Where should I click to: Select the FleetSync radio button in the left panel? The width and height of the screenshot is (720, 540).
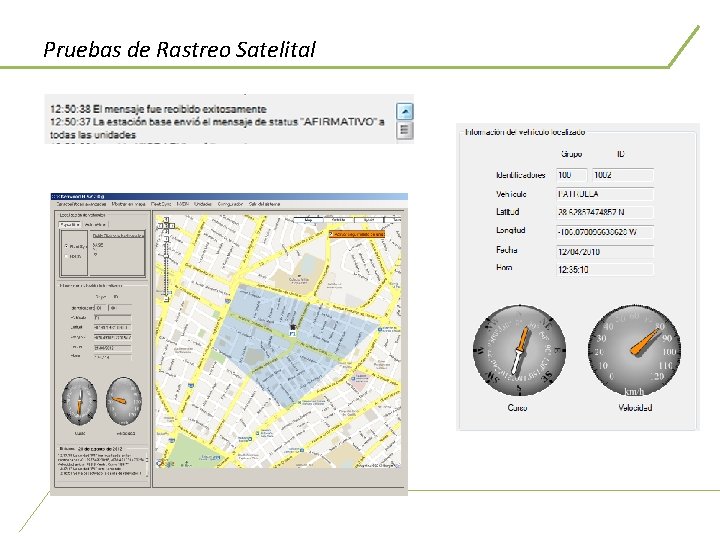66,247
